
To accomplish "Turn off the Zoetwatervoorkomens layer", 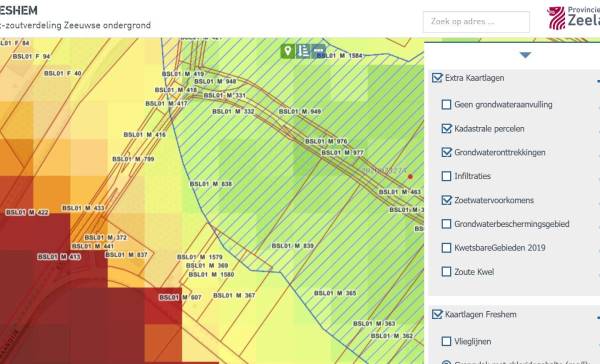I will click(x=446, y=200).
